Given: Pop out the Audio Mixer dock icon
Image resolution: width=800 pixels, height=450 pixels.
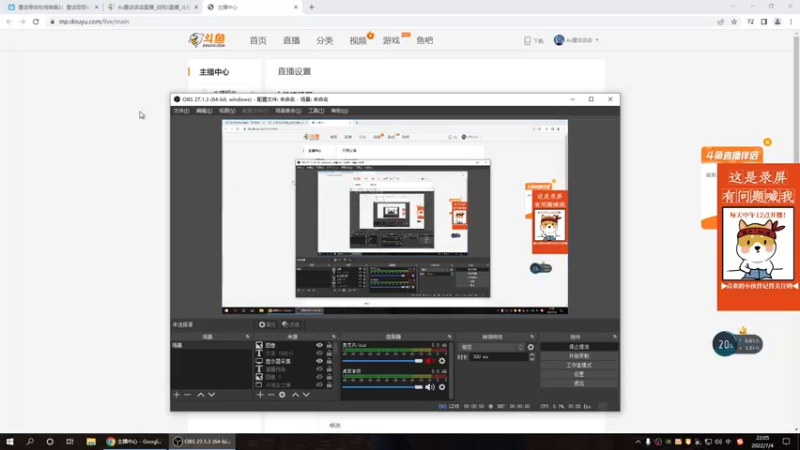Looking at the screenshot, I should [449, 337].
